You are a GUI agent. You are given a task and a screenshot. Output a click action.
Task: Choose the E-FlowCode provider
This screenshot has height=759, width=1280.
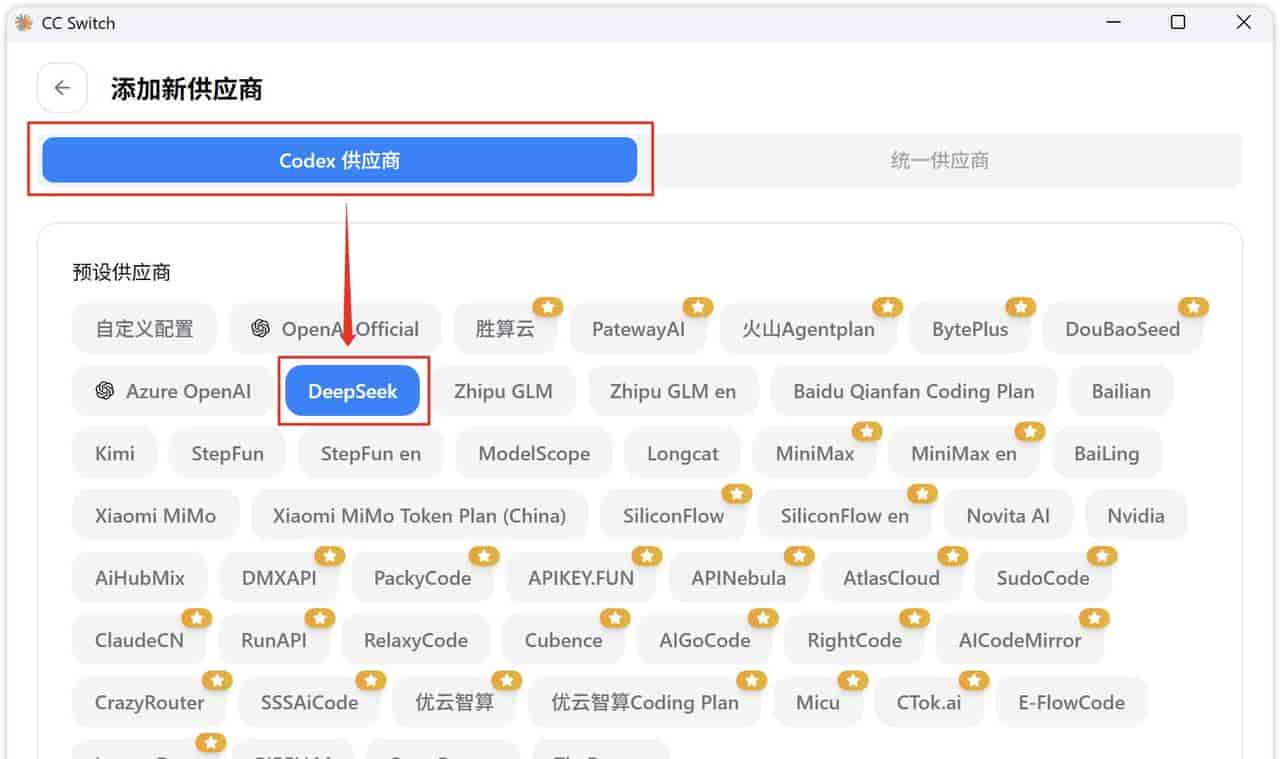(1071, 702)
